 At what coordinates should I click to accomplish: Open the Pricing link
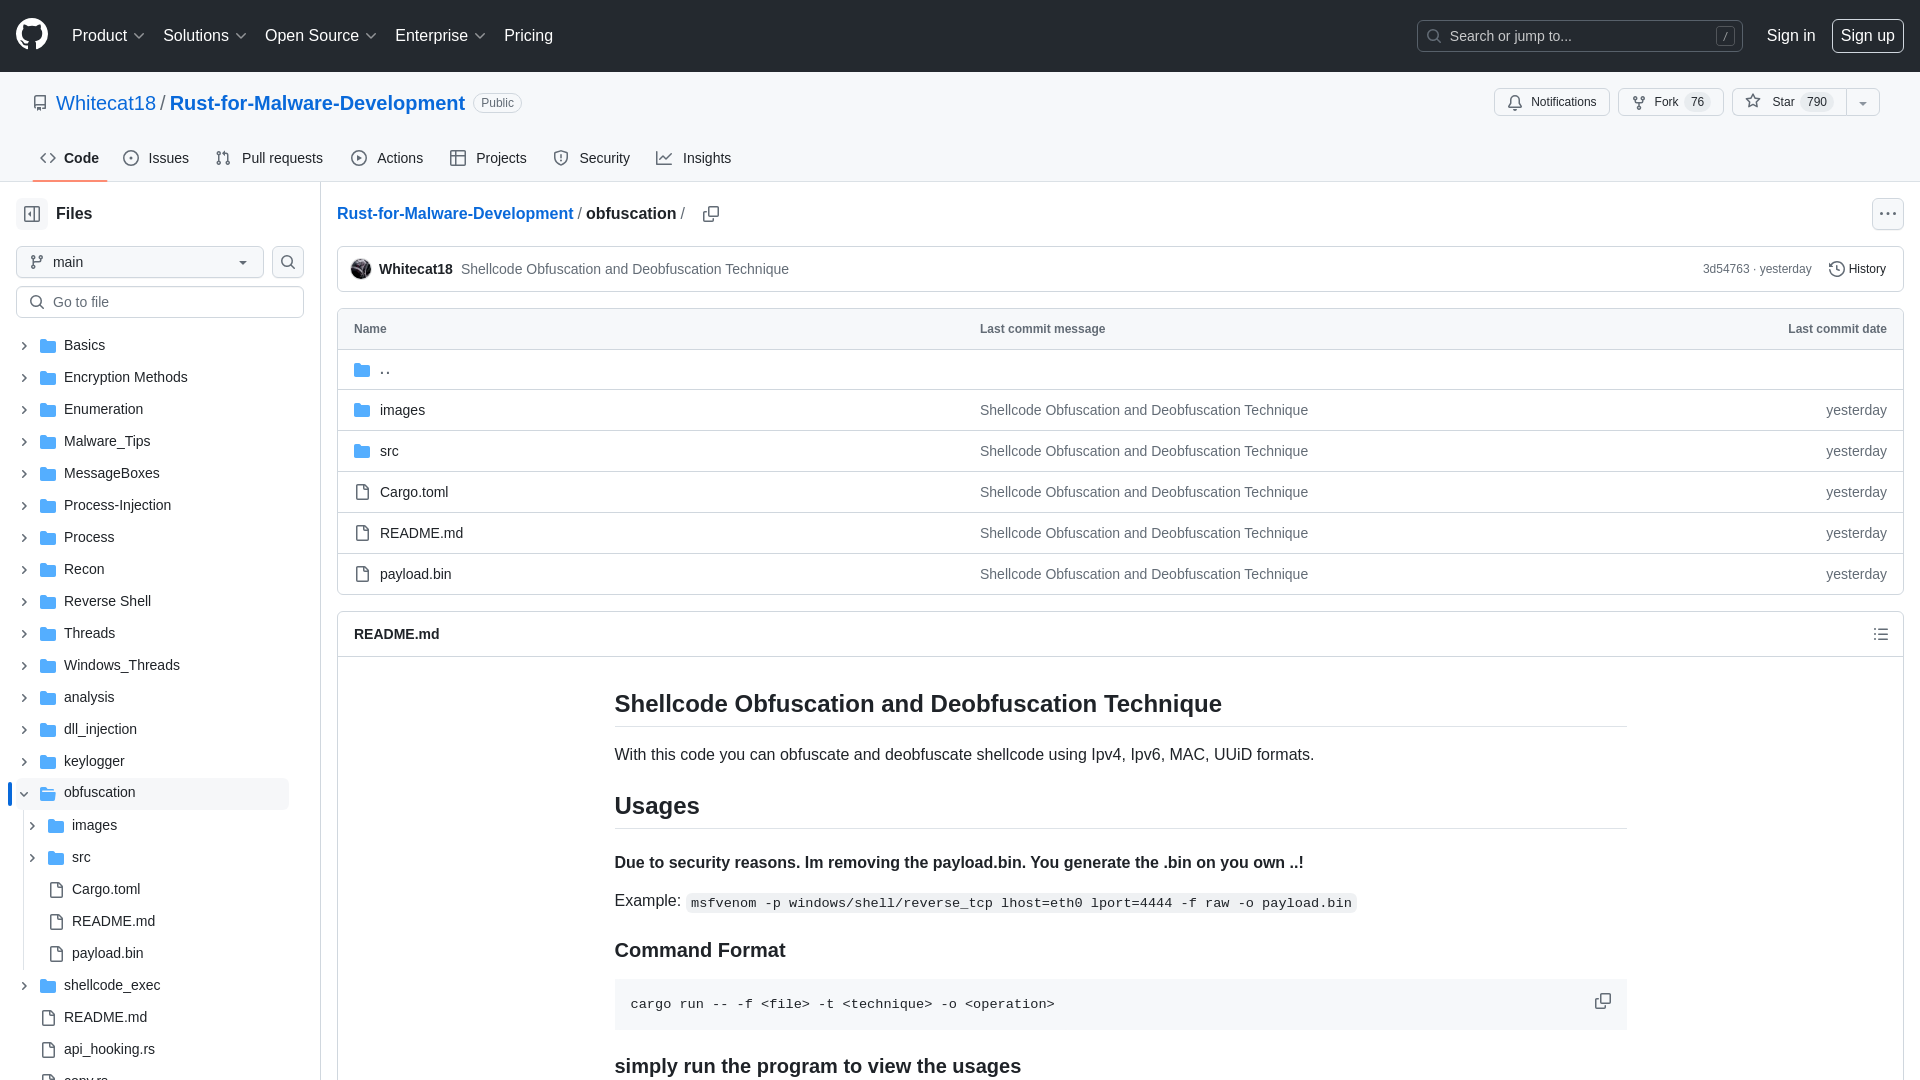coord(528,35)
